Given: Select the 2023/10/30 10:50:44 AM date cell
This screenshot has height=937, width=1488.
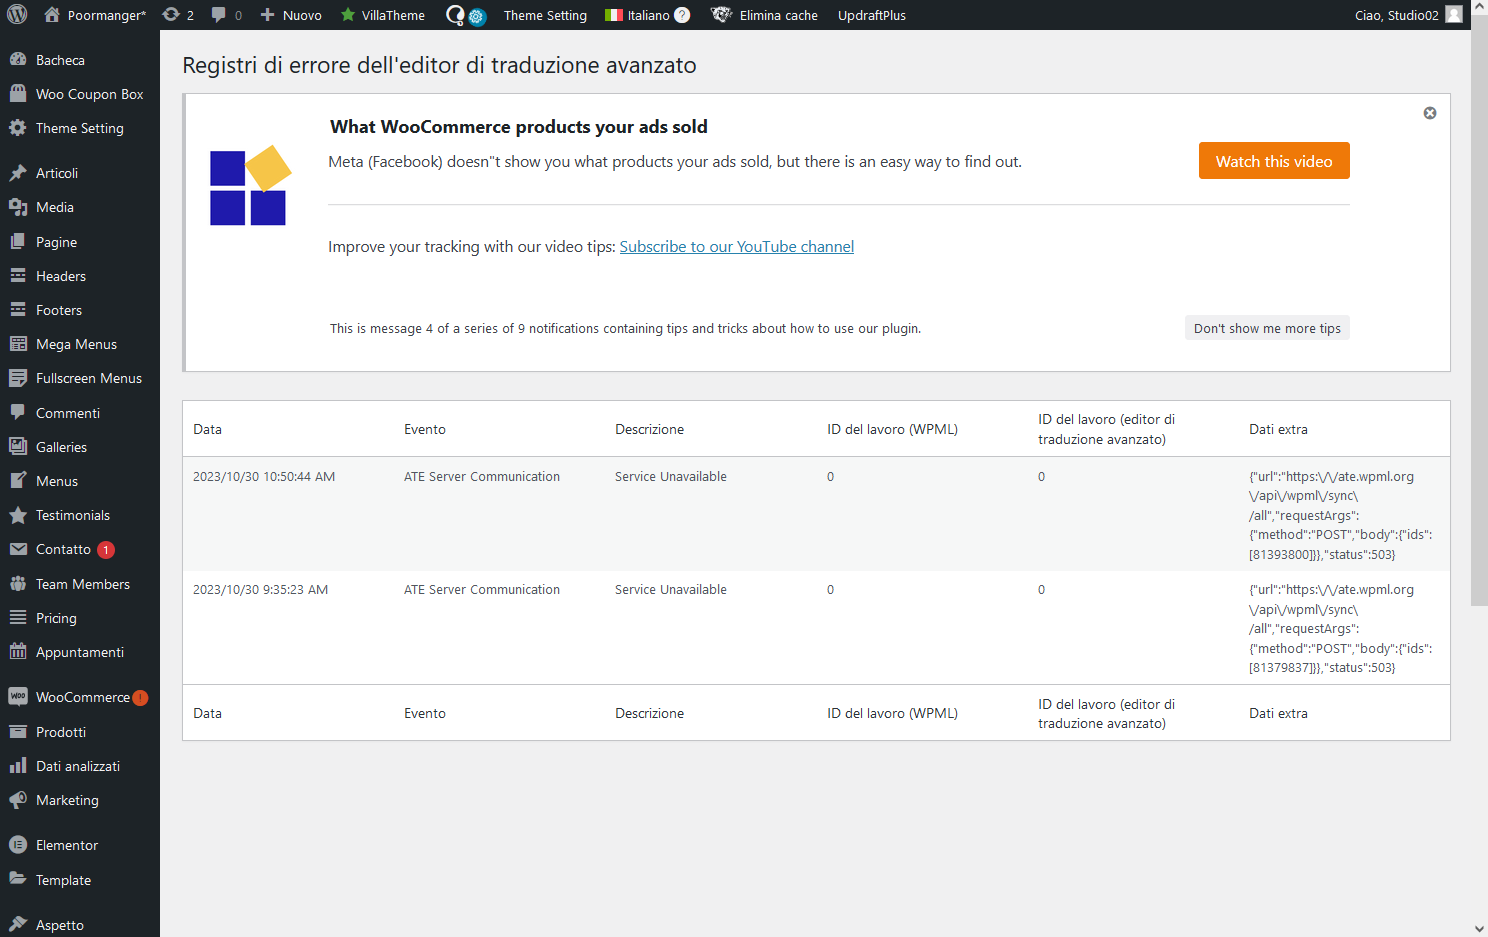Looking at the screenshot, I should coord(264,477).
